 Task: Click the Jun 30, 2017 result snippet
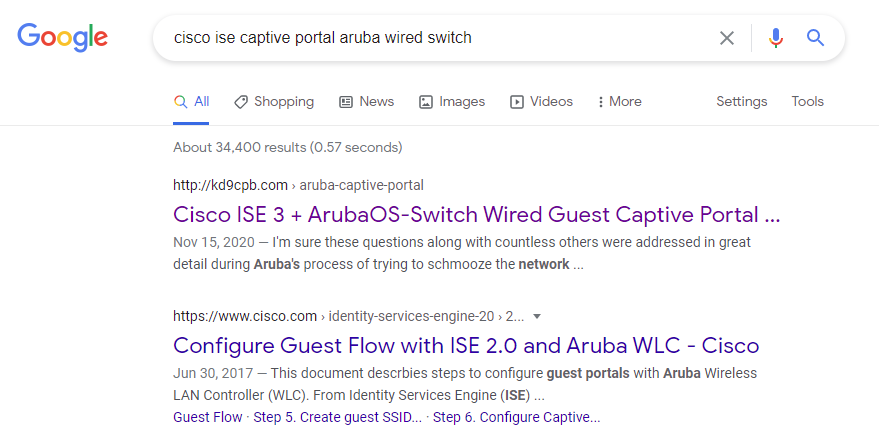click(x=465, y=384)
